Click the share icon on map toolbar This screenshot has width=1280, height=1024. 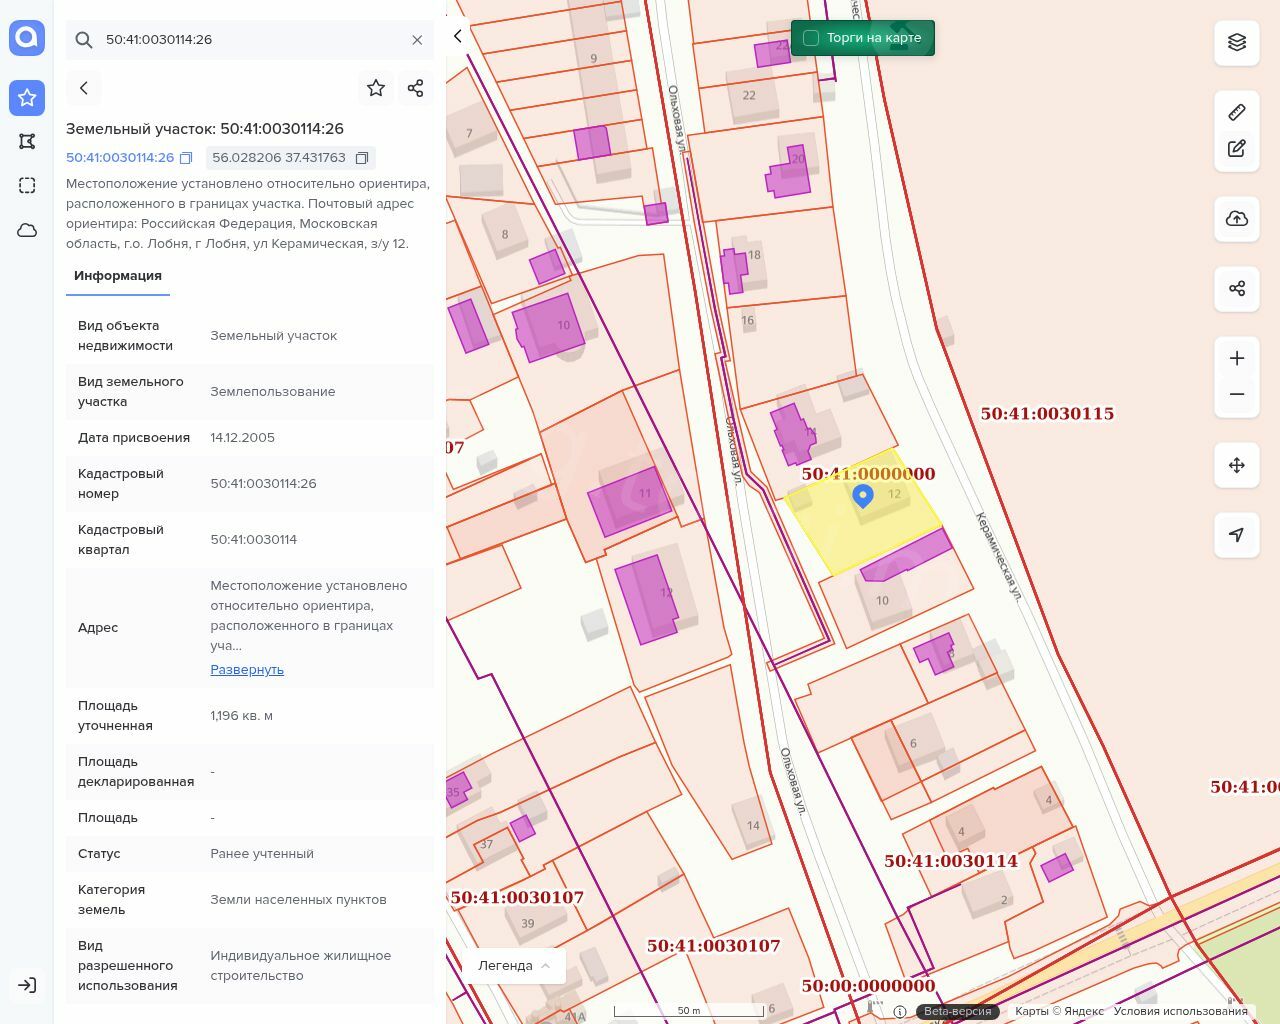tap(1237, 289)
